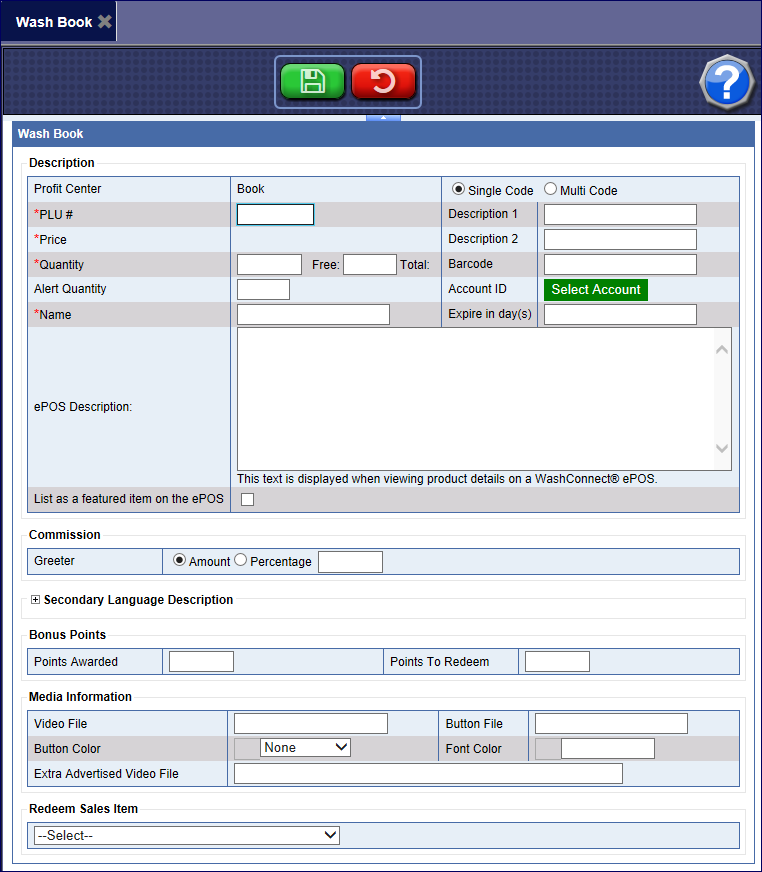
Task: Collapse the toolbar using small up arrow
Action: pyautogui.click(x=383, y=118)
